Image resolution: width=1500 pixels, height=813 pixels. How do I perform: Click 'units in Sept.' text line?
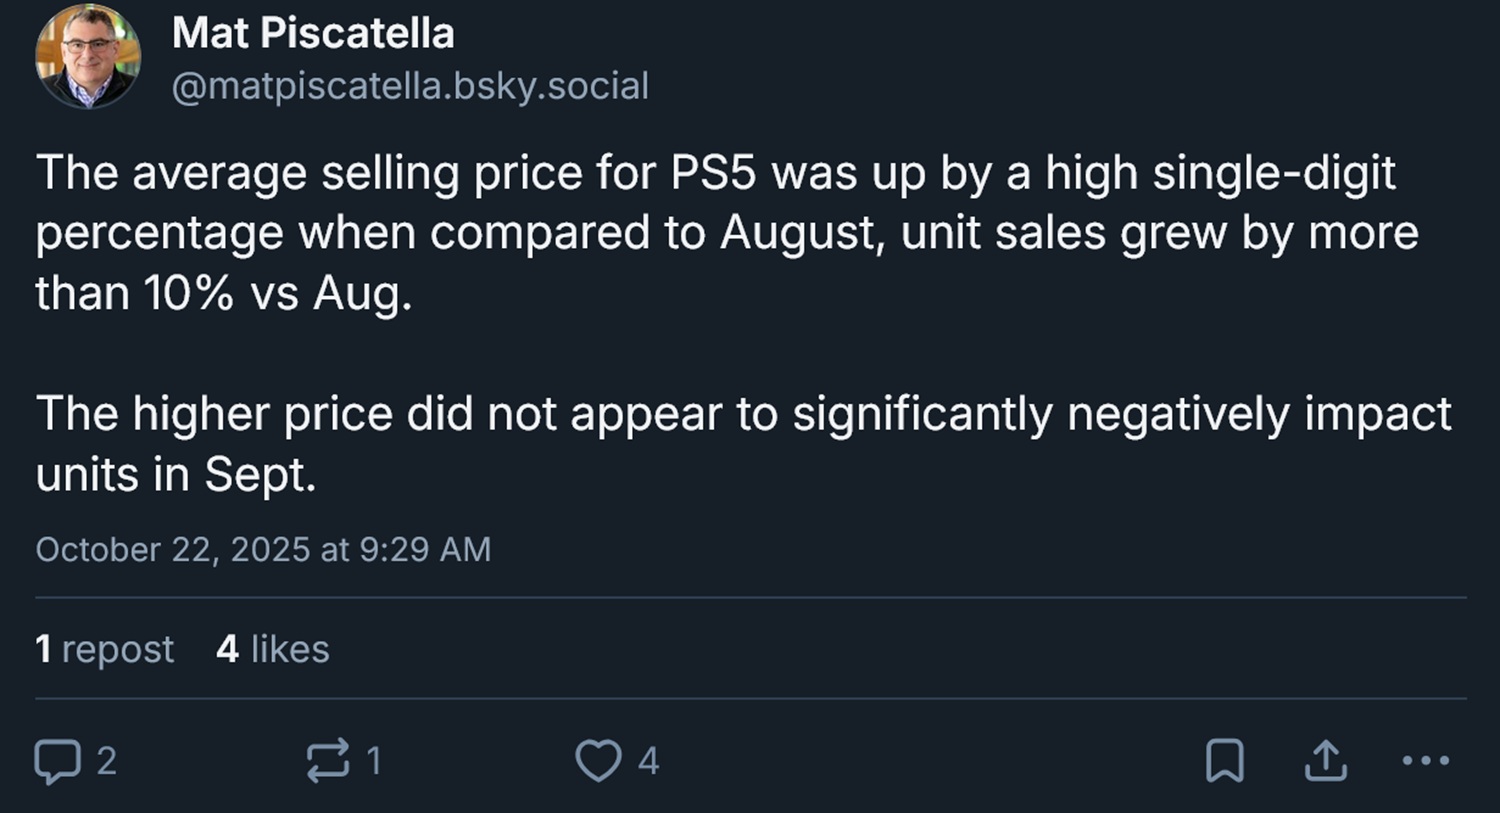pos(176,474)
